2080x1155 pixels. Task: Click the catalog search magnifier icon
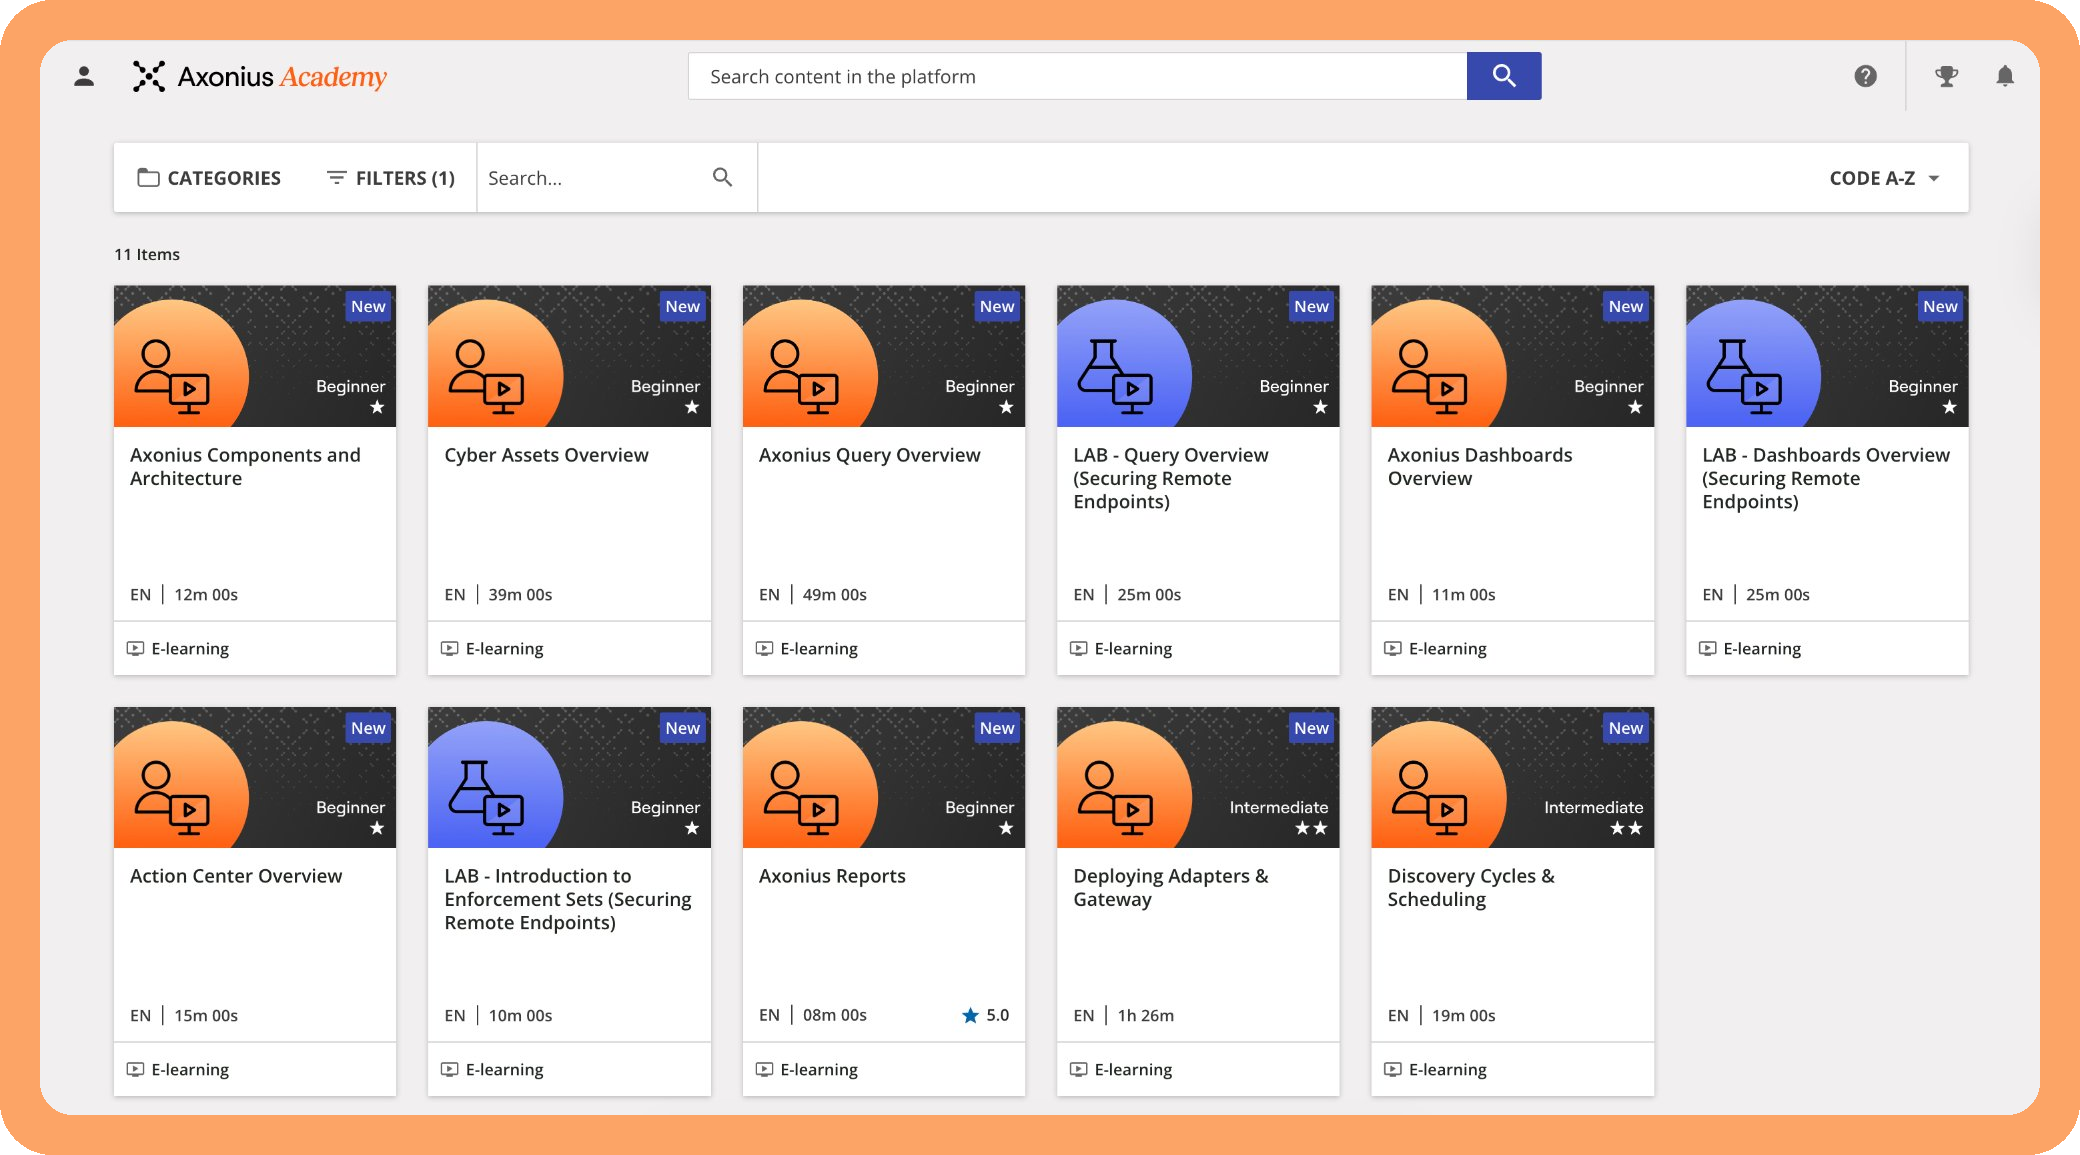tap(722, 177)
